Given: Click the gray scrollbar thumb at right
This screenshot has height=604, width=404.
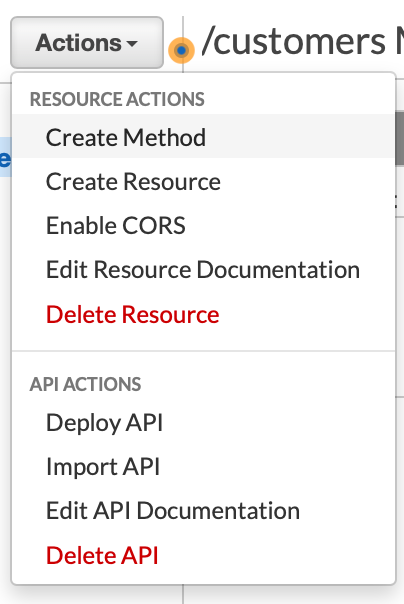Looking at the screenshot, I should [x=400, y=139].
